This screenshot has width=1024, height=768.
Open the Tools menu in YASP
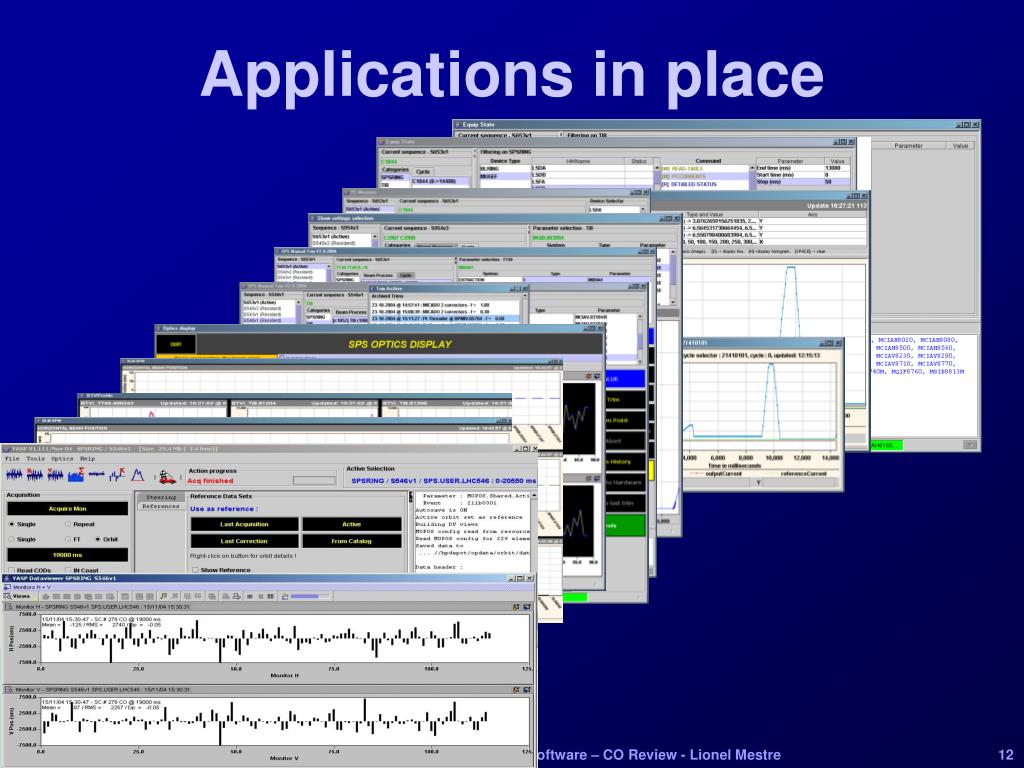click(35, 458)
